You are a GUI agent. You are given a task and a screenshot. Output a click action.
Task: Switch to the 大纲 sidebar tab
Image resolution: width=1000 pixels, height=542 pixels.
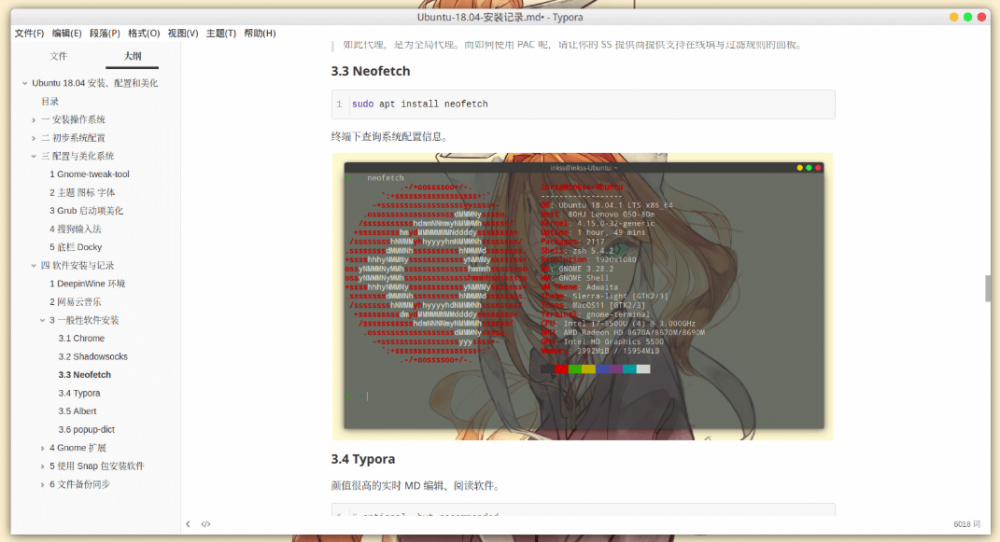point(132,56)
